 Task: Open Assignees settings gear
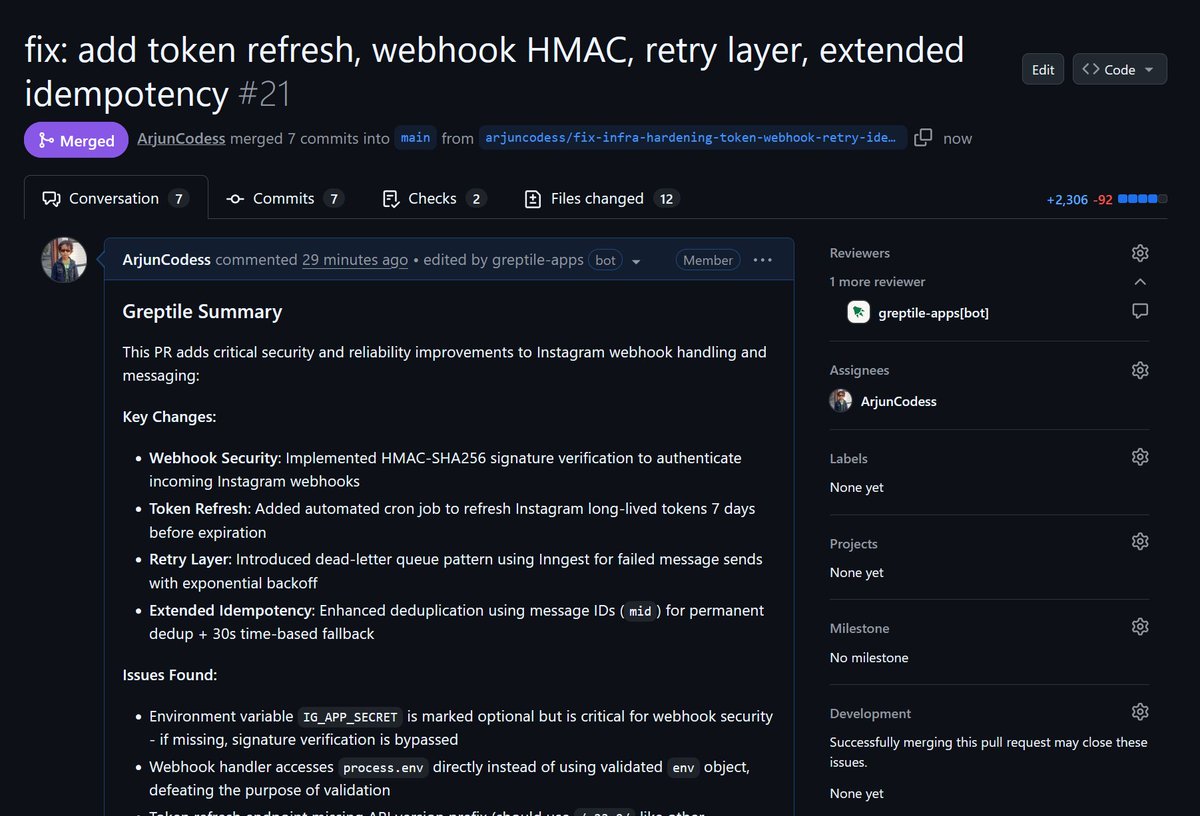1140,370
